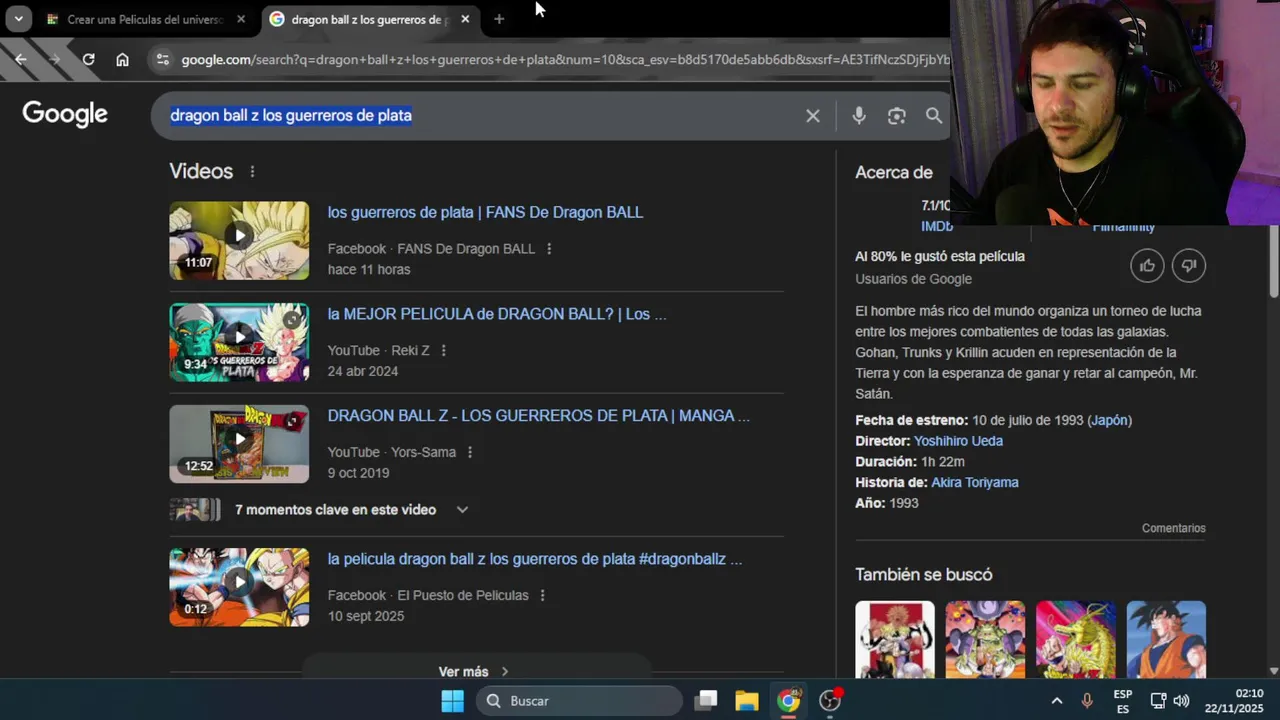Open Japón link in release date

pyautogui.click(x=1110, y=421)
